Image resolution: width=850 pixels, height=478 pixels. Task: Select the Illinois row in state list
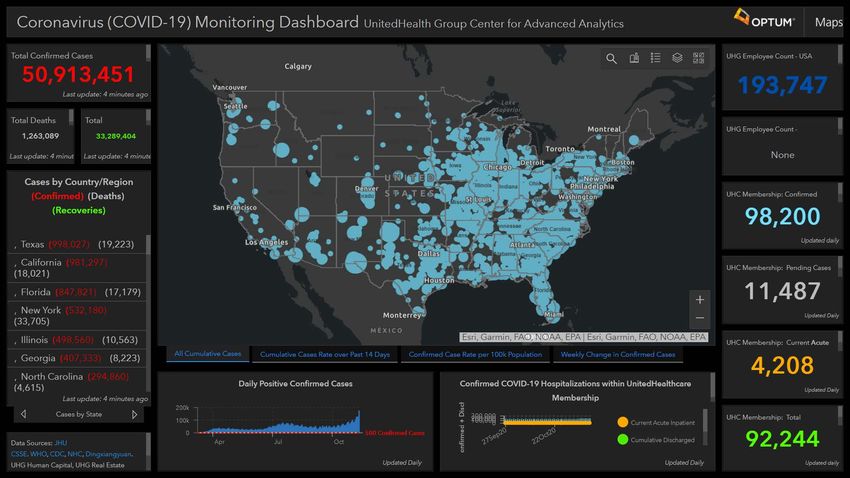(x=76, y=340)
